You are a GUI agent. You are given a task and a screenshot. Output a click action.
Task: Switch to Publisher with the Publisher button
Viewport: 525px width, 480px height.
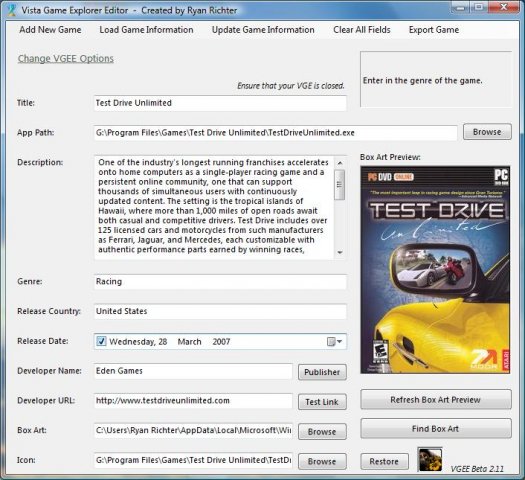click(x=322, y=372)
